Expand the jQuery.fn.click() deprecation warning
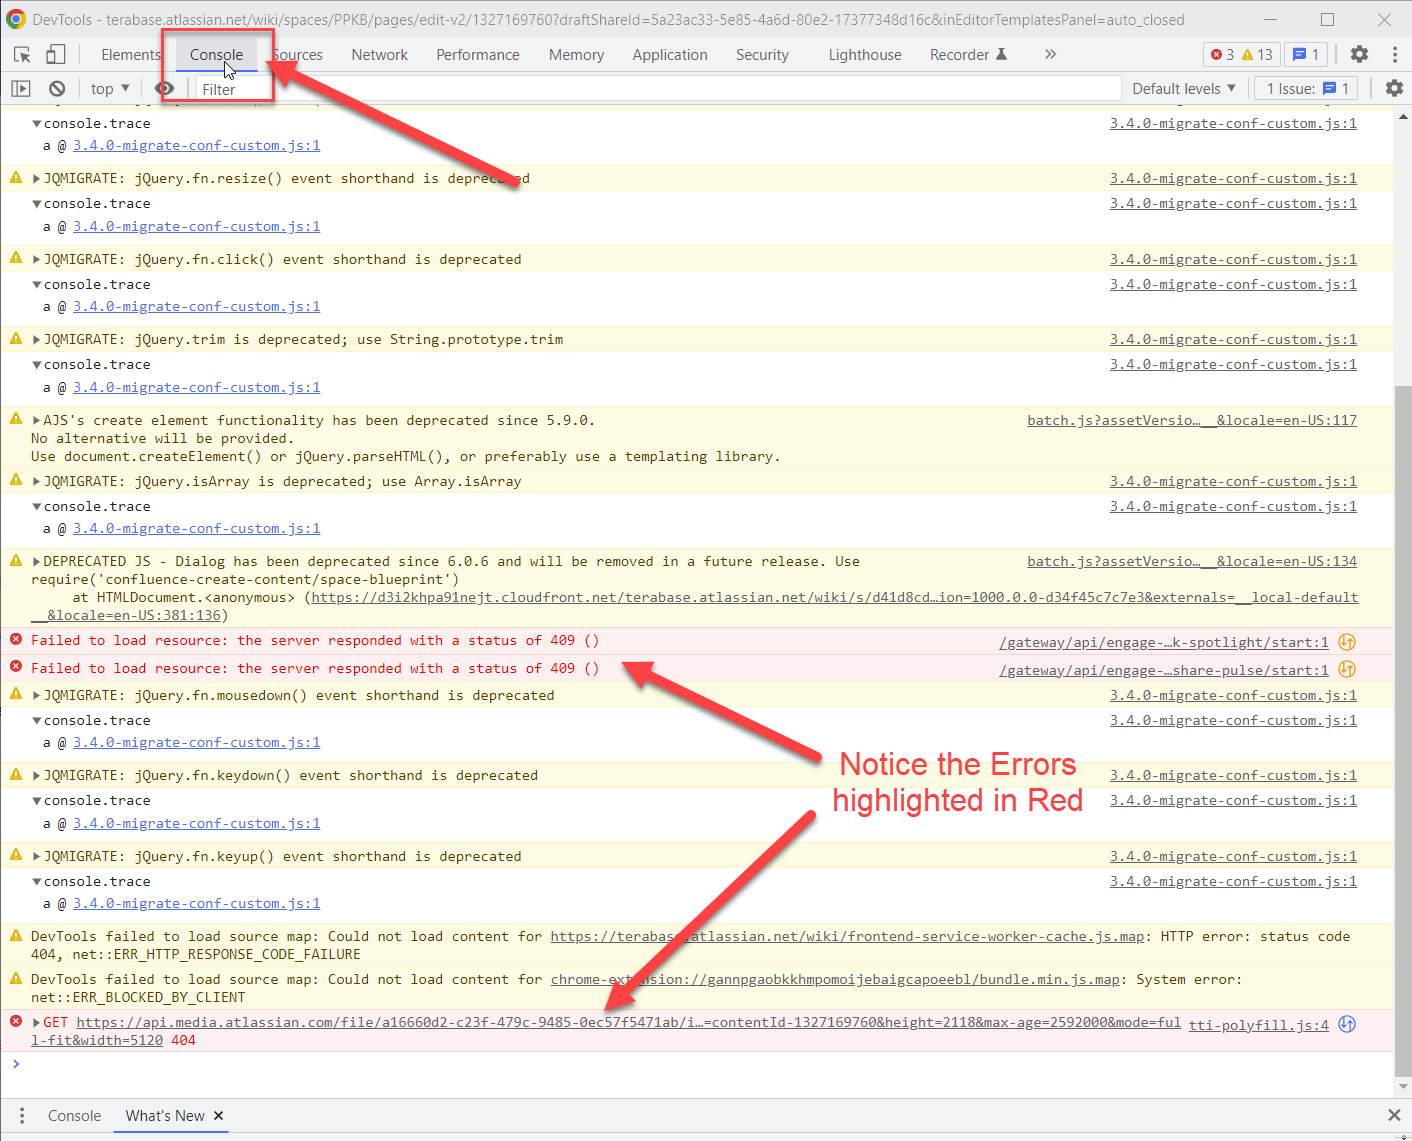Viewport: 1412px width, 1141px height. pyautogui.click(x=37, y=259)
